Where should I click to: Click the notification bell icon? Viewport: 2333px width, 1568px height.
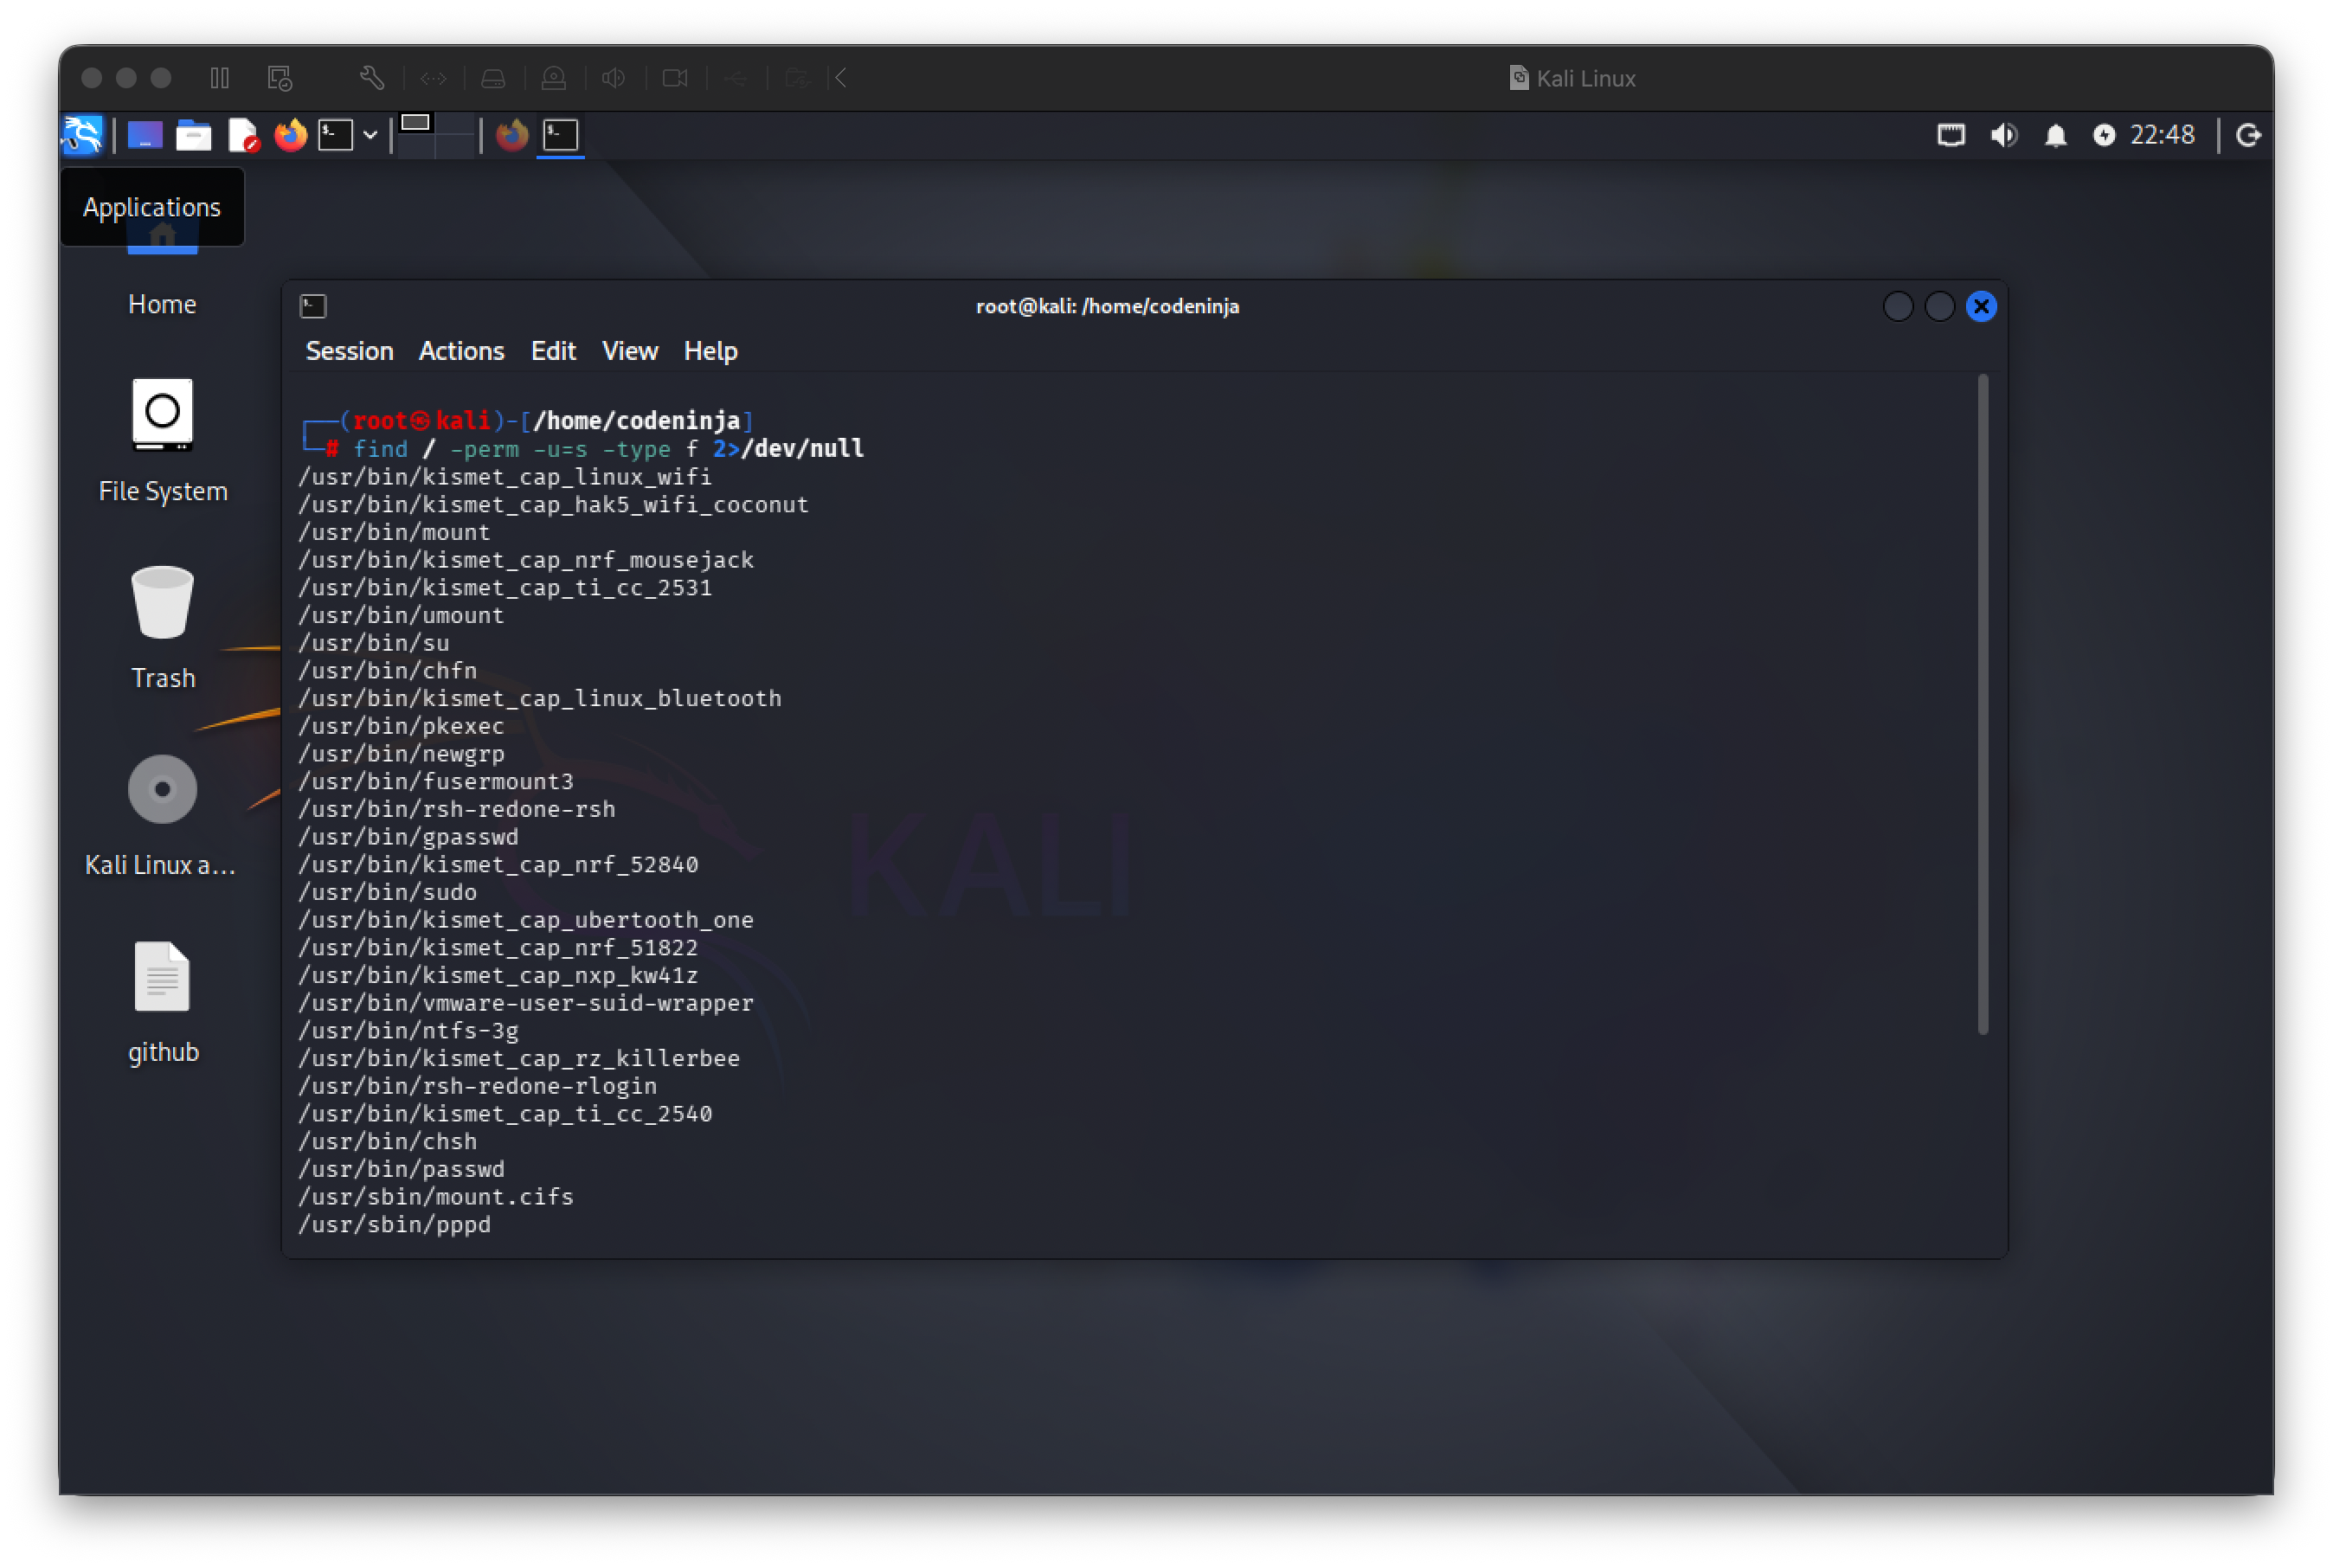click(x=2055, y=135)
